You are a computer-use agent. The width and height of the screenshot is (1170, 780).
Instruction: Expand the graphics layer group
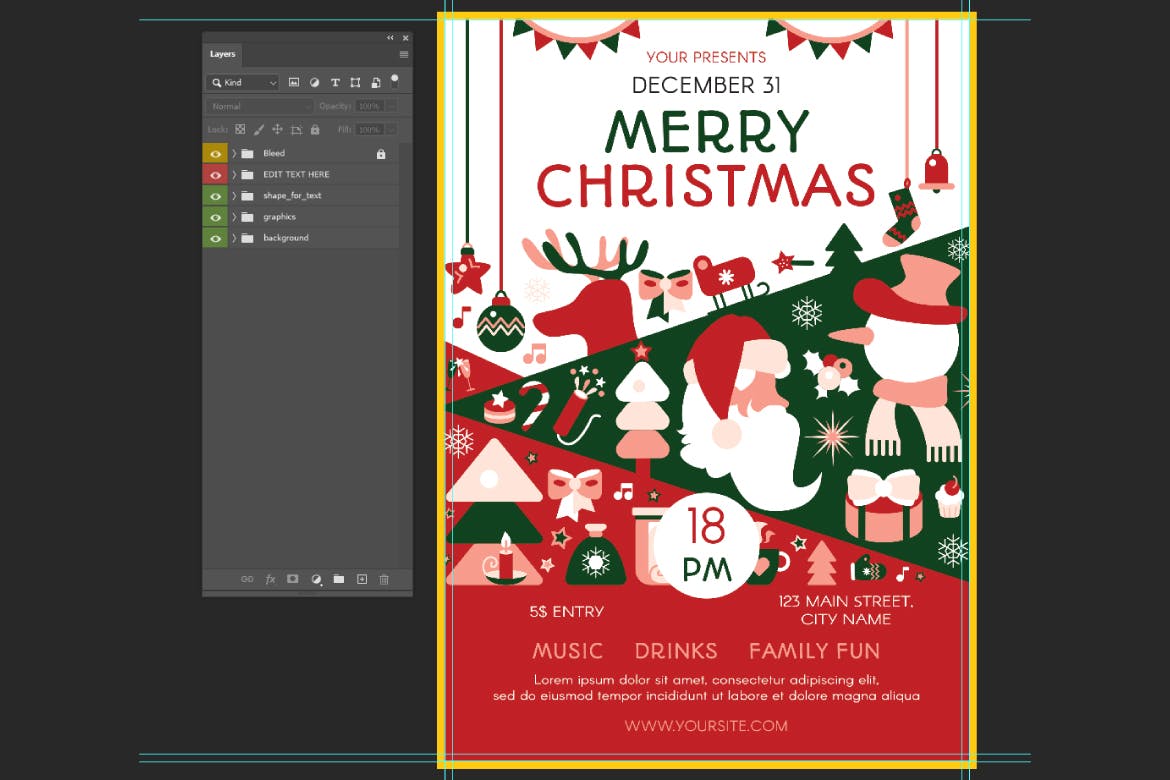[x=234, y=217]
